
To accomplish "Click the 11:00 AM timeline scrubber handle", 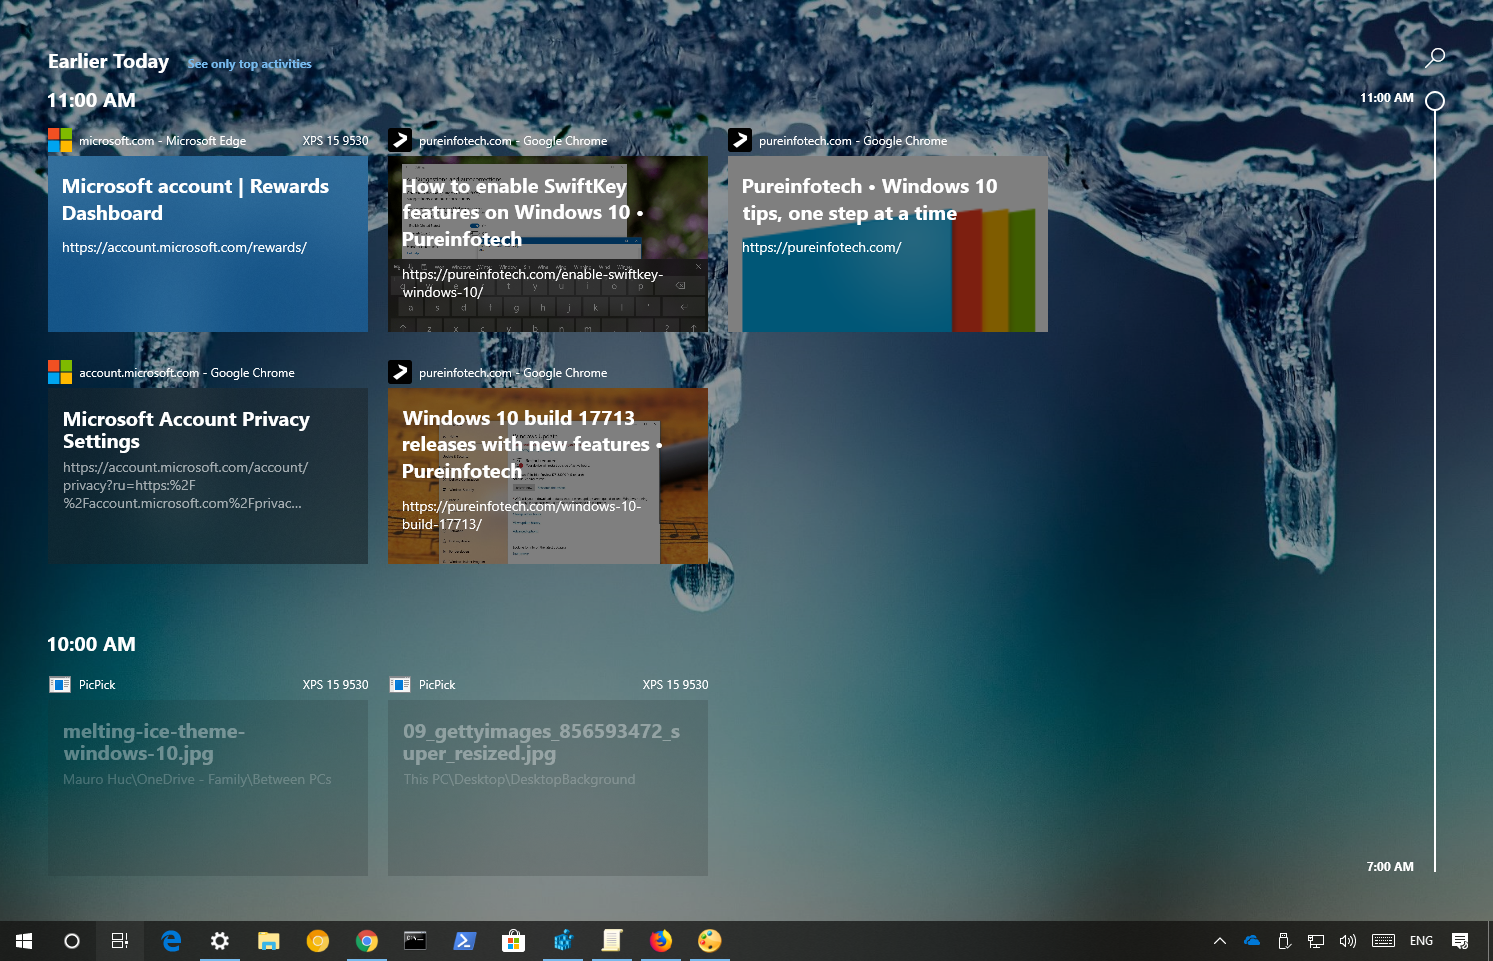I will (1435, 101).
